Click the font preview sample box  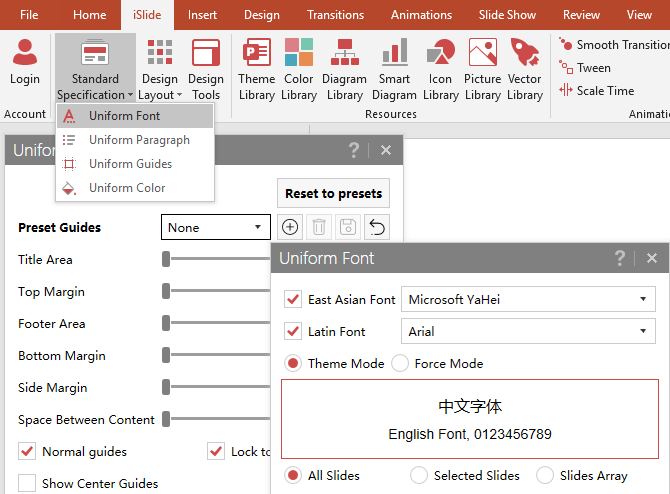pos(470,419)
